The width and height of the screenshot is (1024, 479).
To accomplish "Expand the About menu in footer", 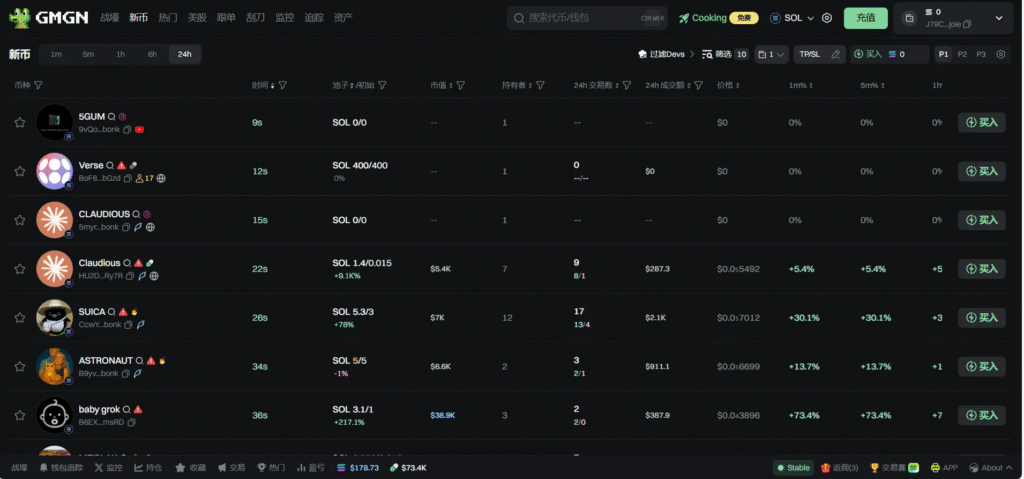I will point(992,467).
